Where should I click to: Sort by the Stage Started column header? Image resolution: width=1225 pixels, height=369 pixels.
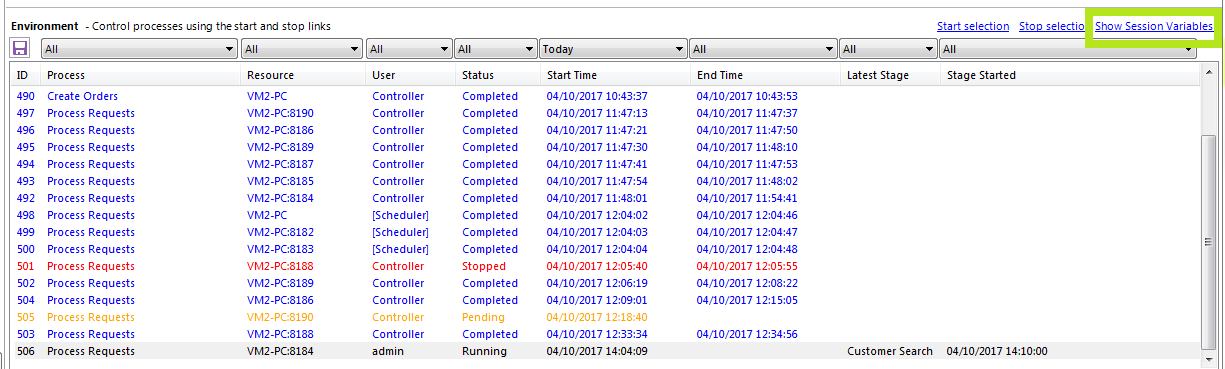click(981, 75)
